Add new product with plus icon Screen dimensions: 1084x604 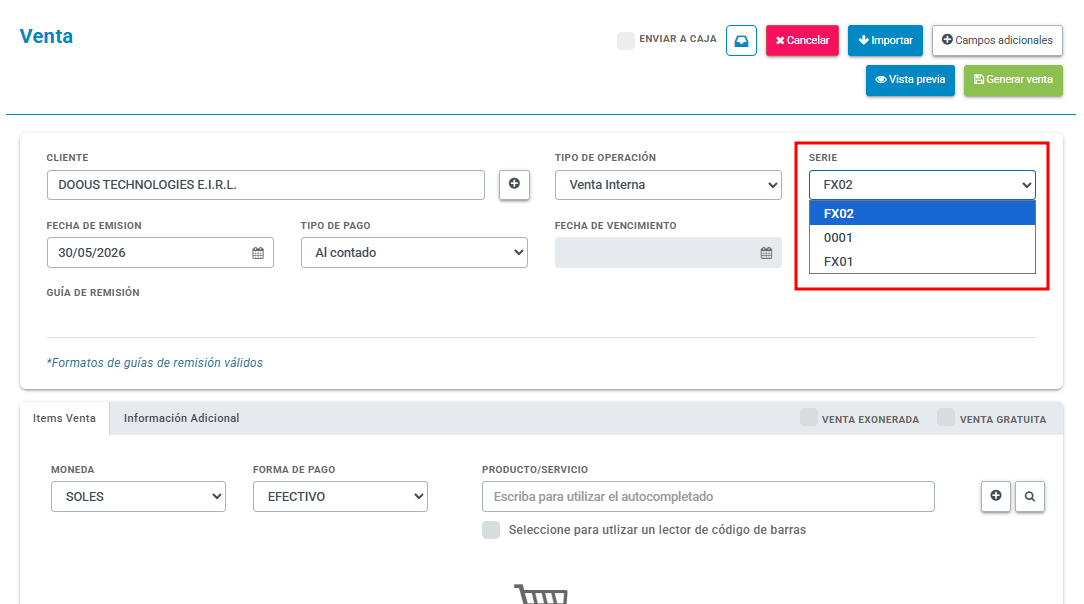pos(996,496)
